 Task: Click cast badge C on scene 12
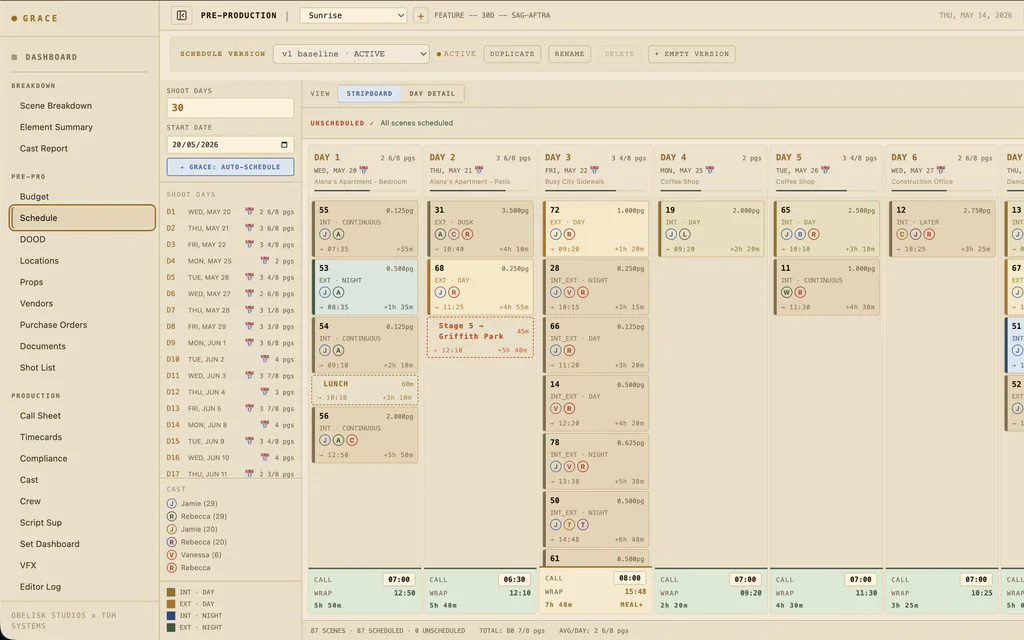[x=902, y=234]
